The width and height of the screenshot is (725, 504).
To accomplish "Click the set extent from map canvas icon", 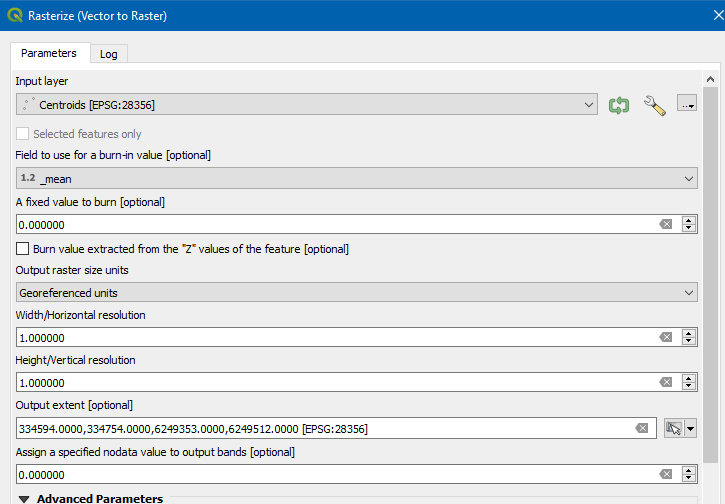I will coord(674,429).
